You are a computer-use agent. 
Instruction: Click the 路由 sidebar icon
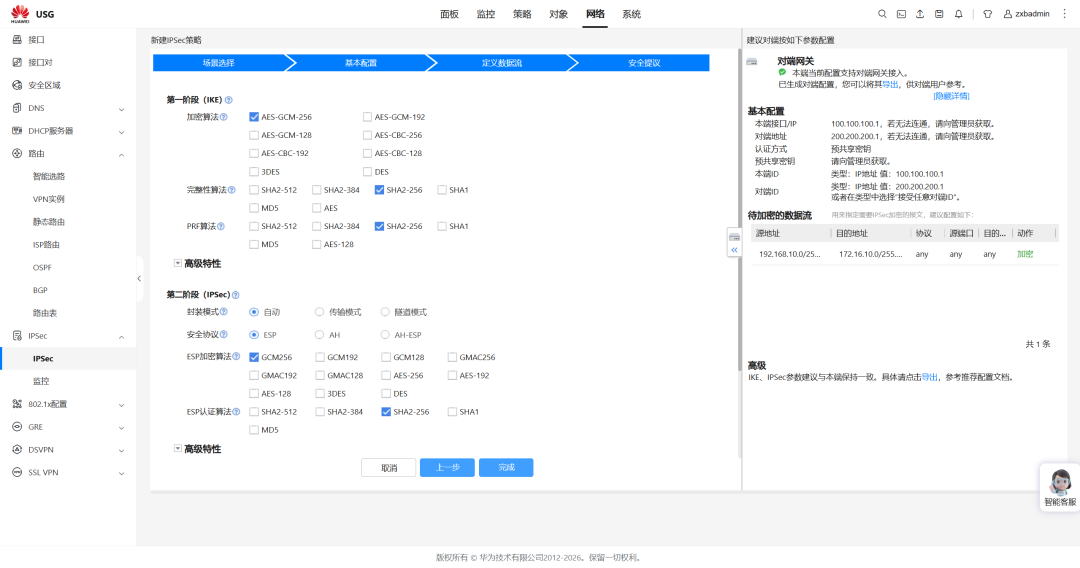(17, 154)
